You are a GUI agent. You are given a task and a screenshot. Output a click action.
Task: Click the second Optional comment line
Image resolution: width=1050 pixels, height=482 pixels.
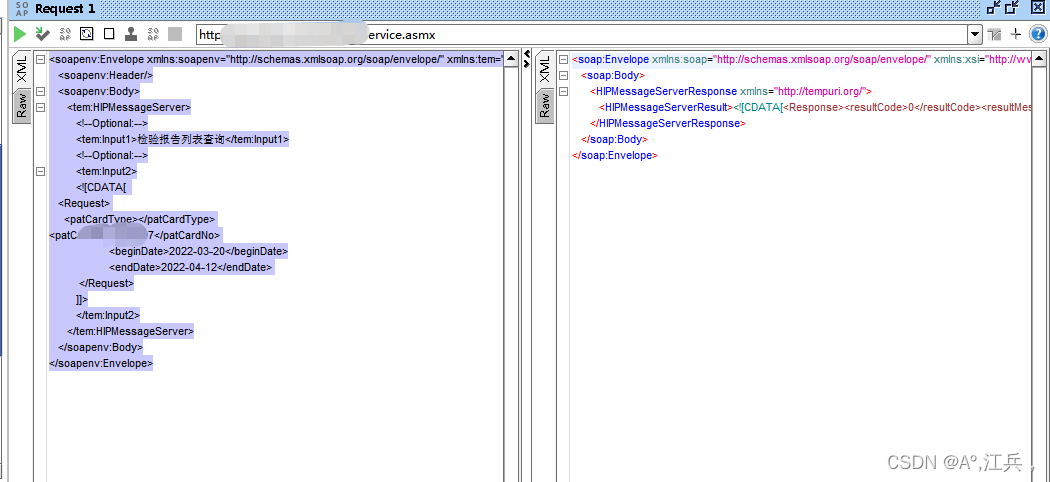(x=112, y=155)
